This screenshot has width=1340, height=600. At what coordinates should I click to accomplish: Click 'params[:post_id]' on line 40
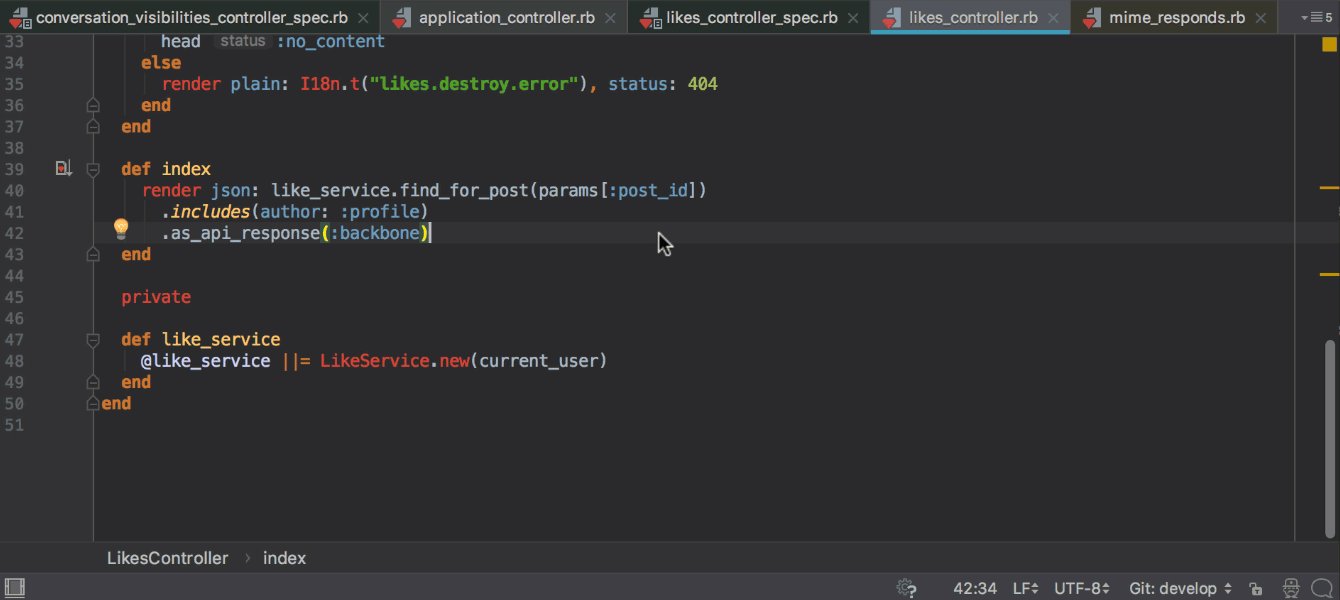click(x=618, y=190)
